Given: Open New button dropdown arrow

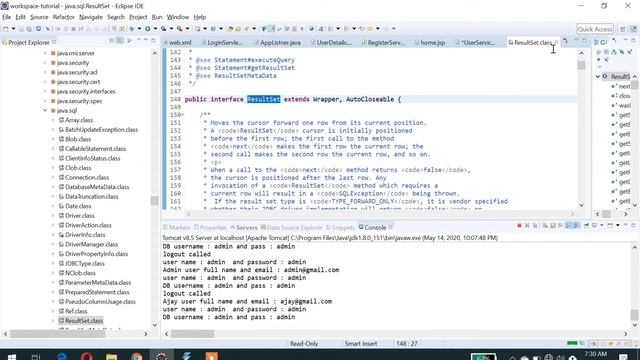Looking at the screenshot, I should tap(13, 29).
